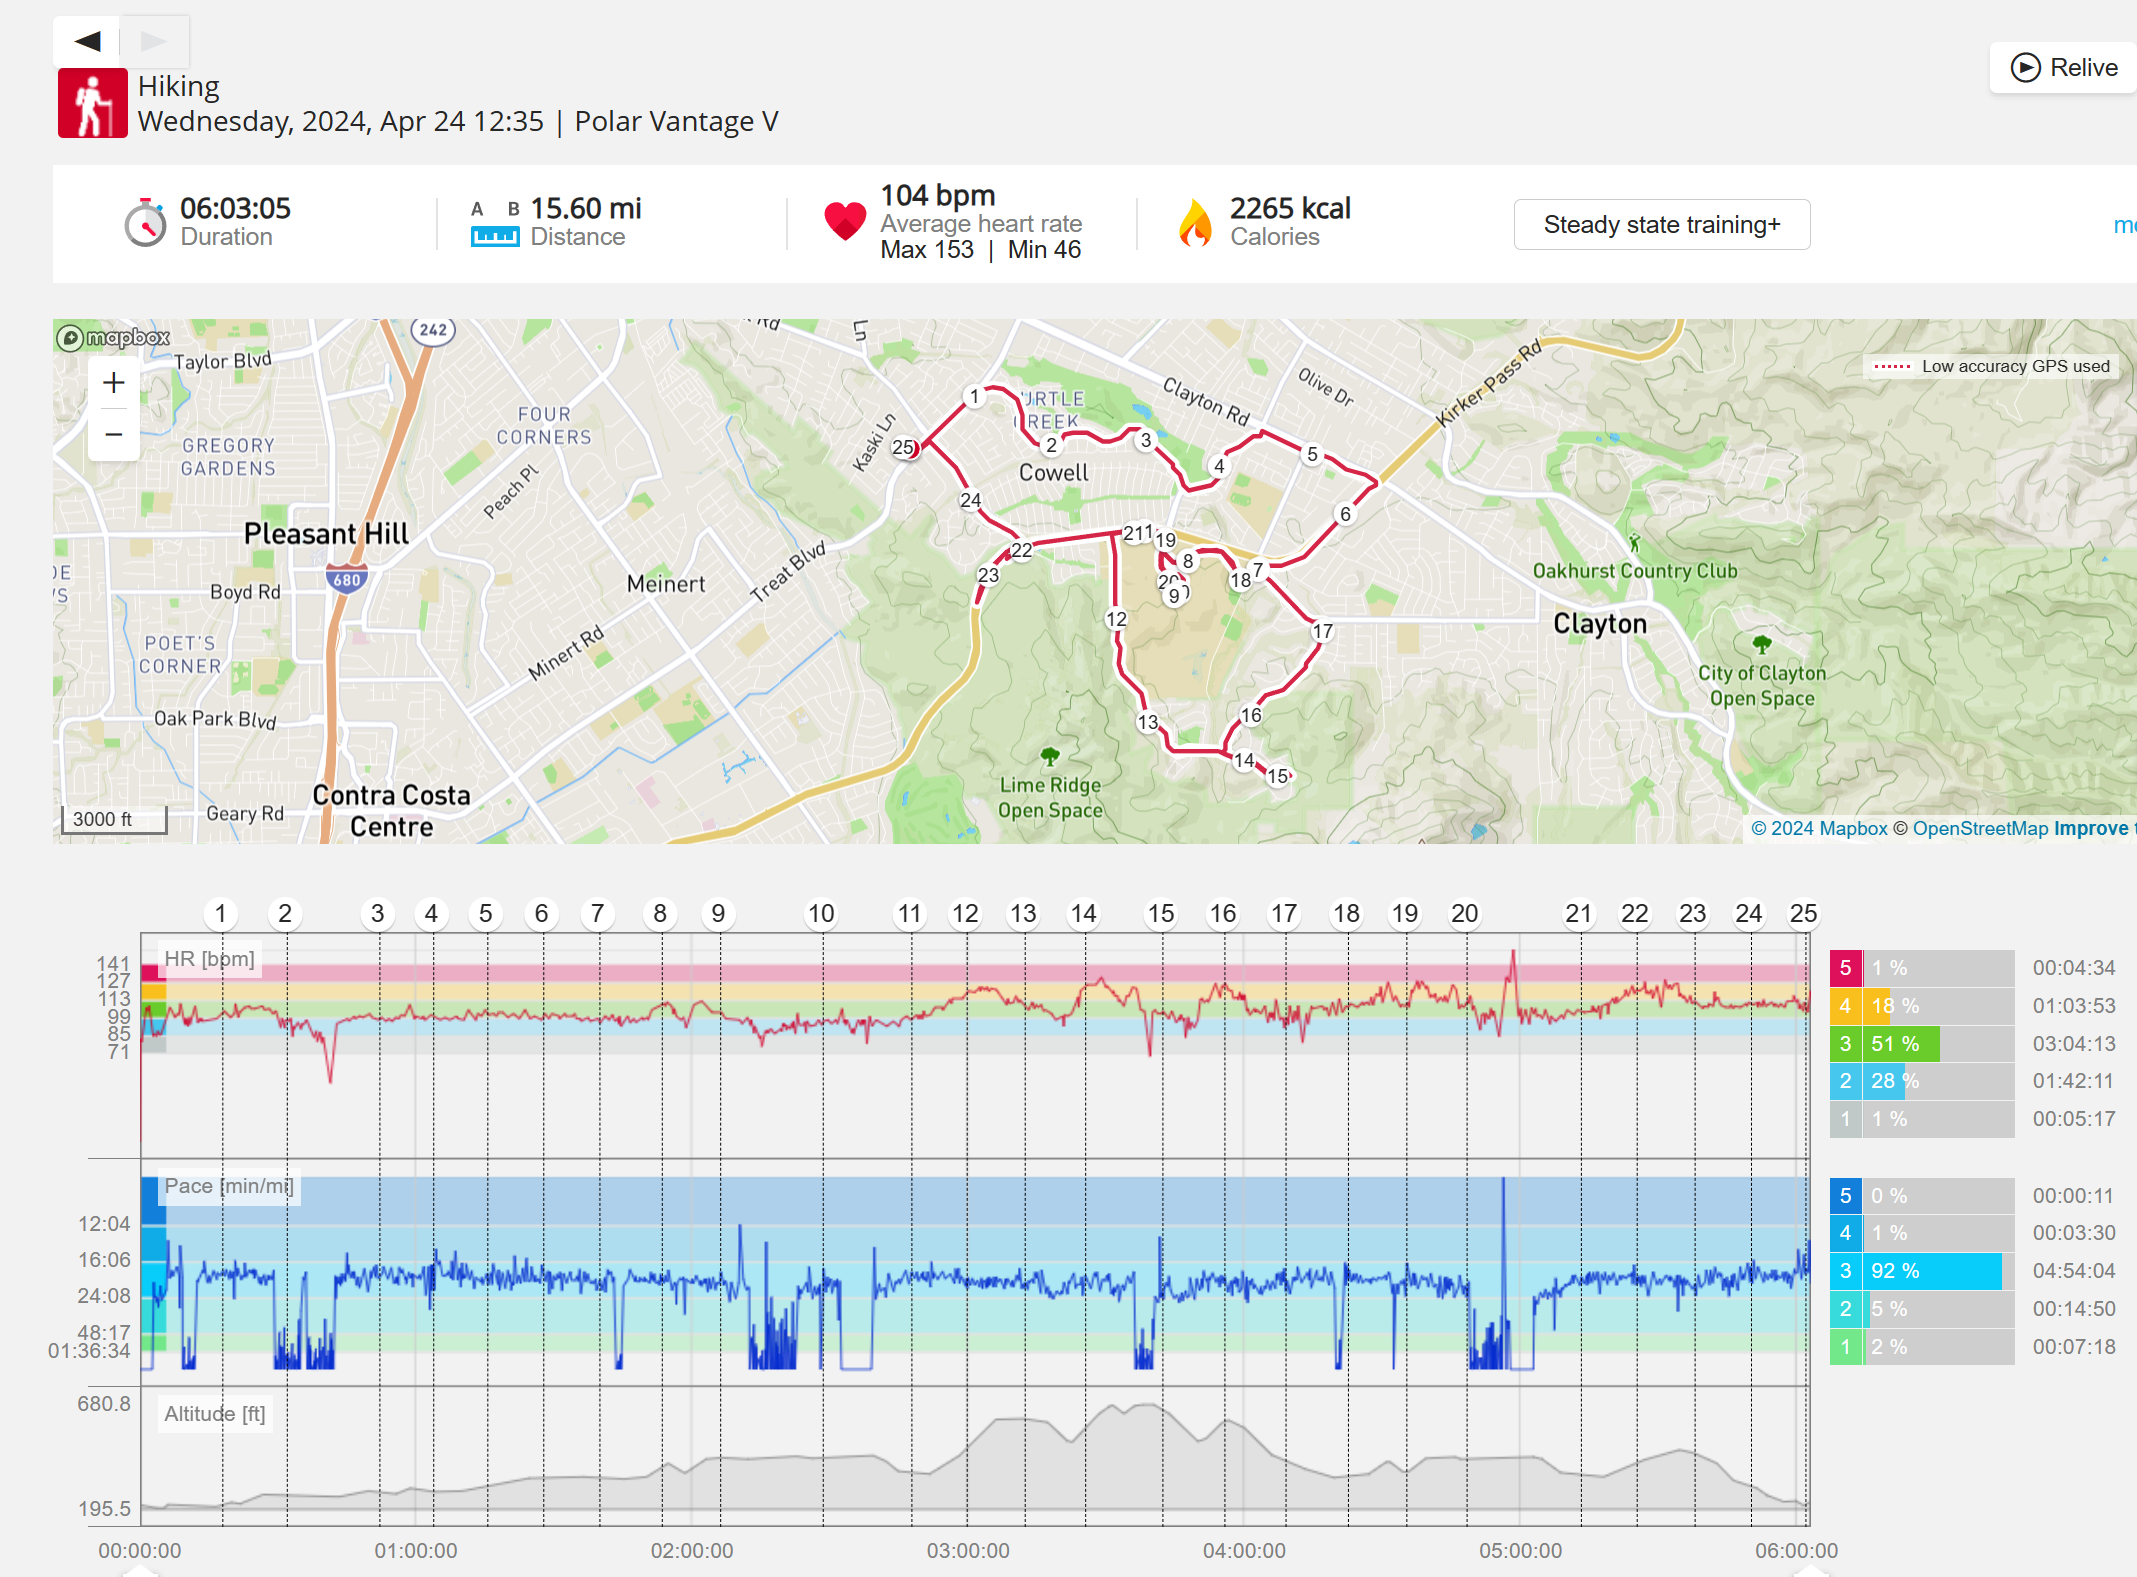
Task: Select lap marker 21 above the chart
Action: pyautogui.click(x=1578, y=913)
